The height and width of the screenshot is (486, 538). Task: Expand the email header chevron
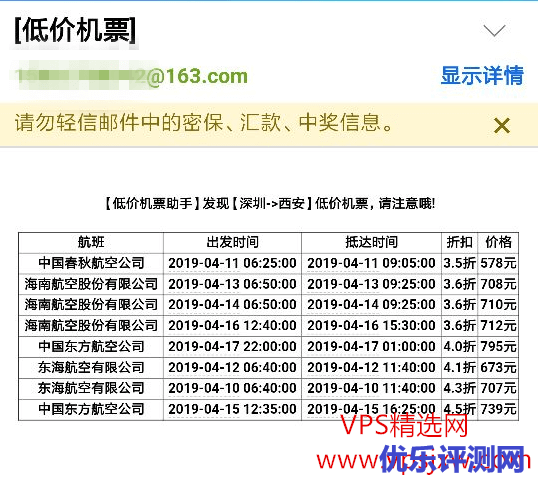coord(494,30)
